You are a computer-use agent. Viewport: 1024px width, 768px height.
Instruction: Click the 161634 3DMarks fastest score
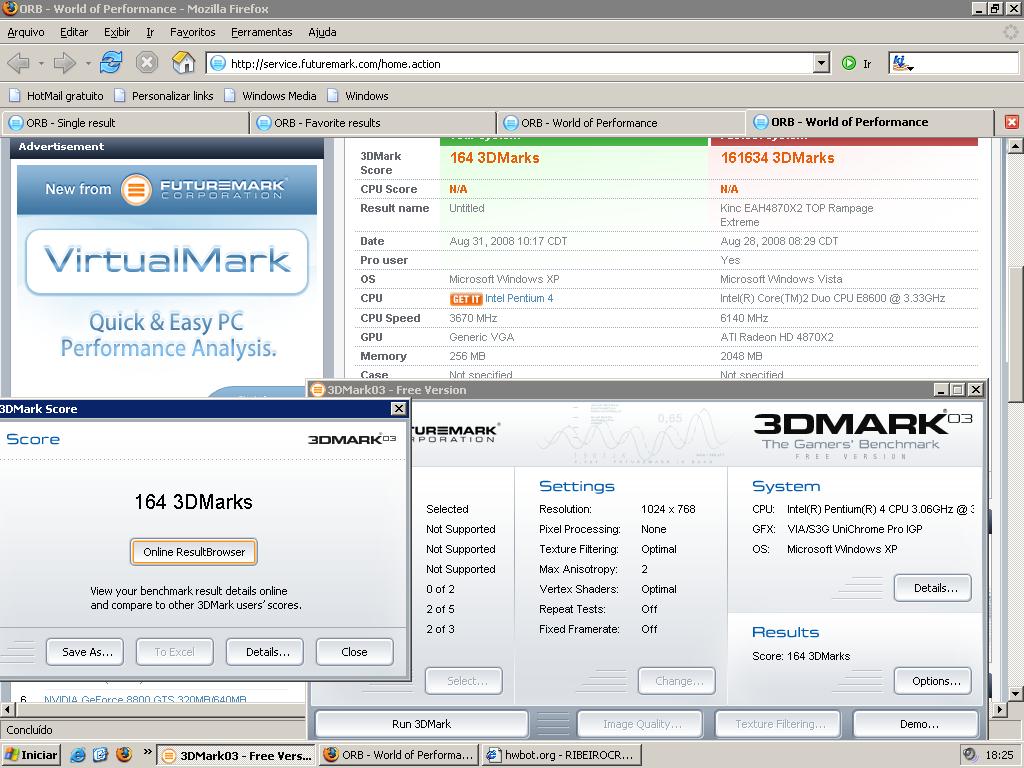click(x=777, y=158)
